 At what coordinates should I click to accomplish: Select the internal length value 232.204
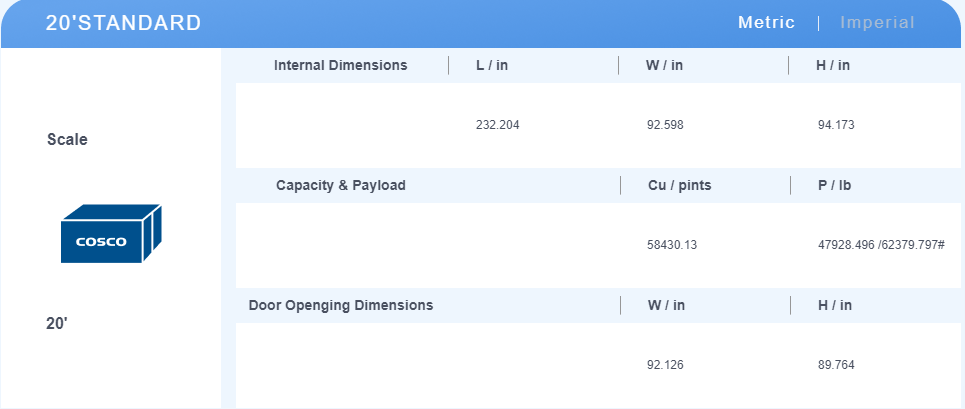pos(497,125)
